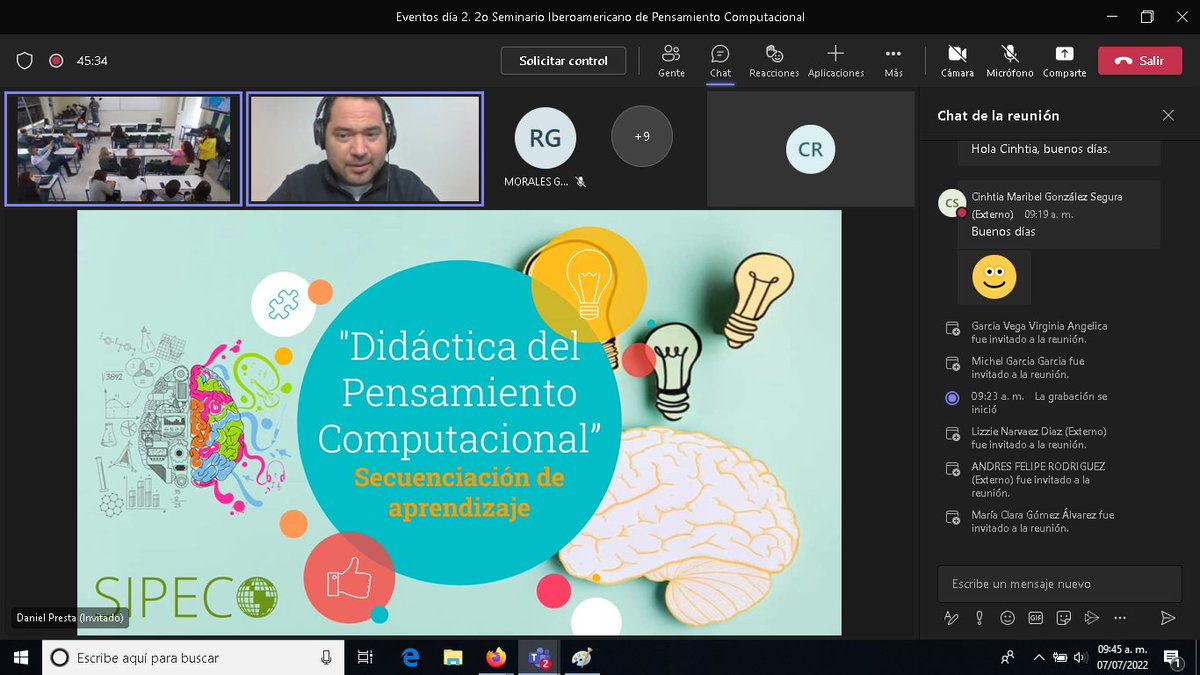Click Comparte to share content
1200x675 pixels.
[1064, 60]
